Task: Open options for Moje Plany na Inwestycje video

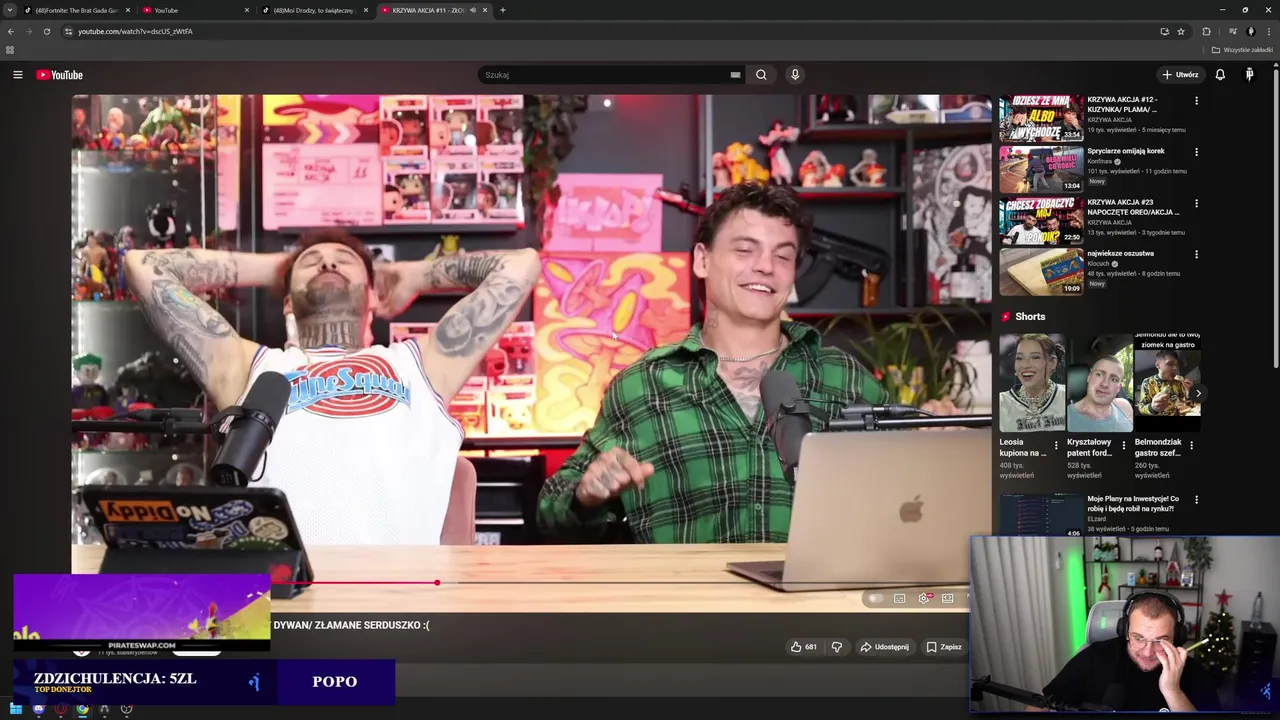Action: pos(1196,499)
